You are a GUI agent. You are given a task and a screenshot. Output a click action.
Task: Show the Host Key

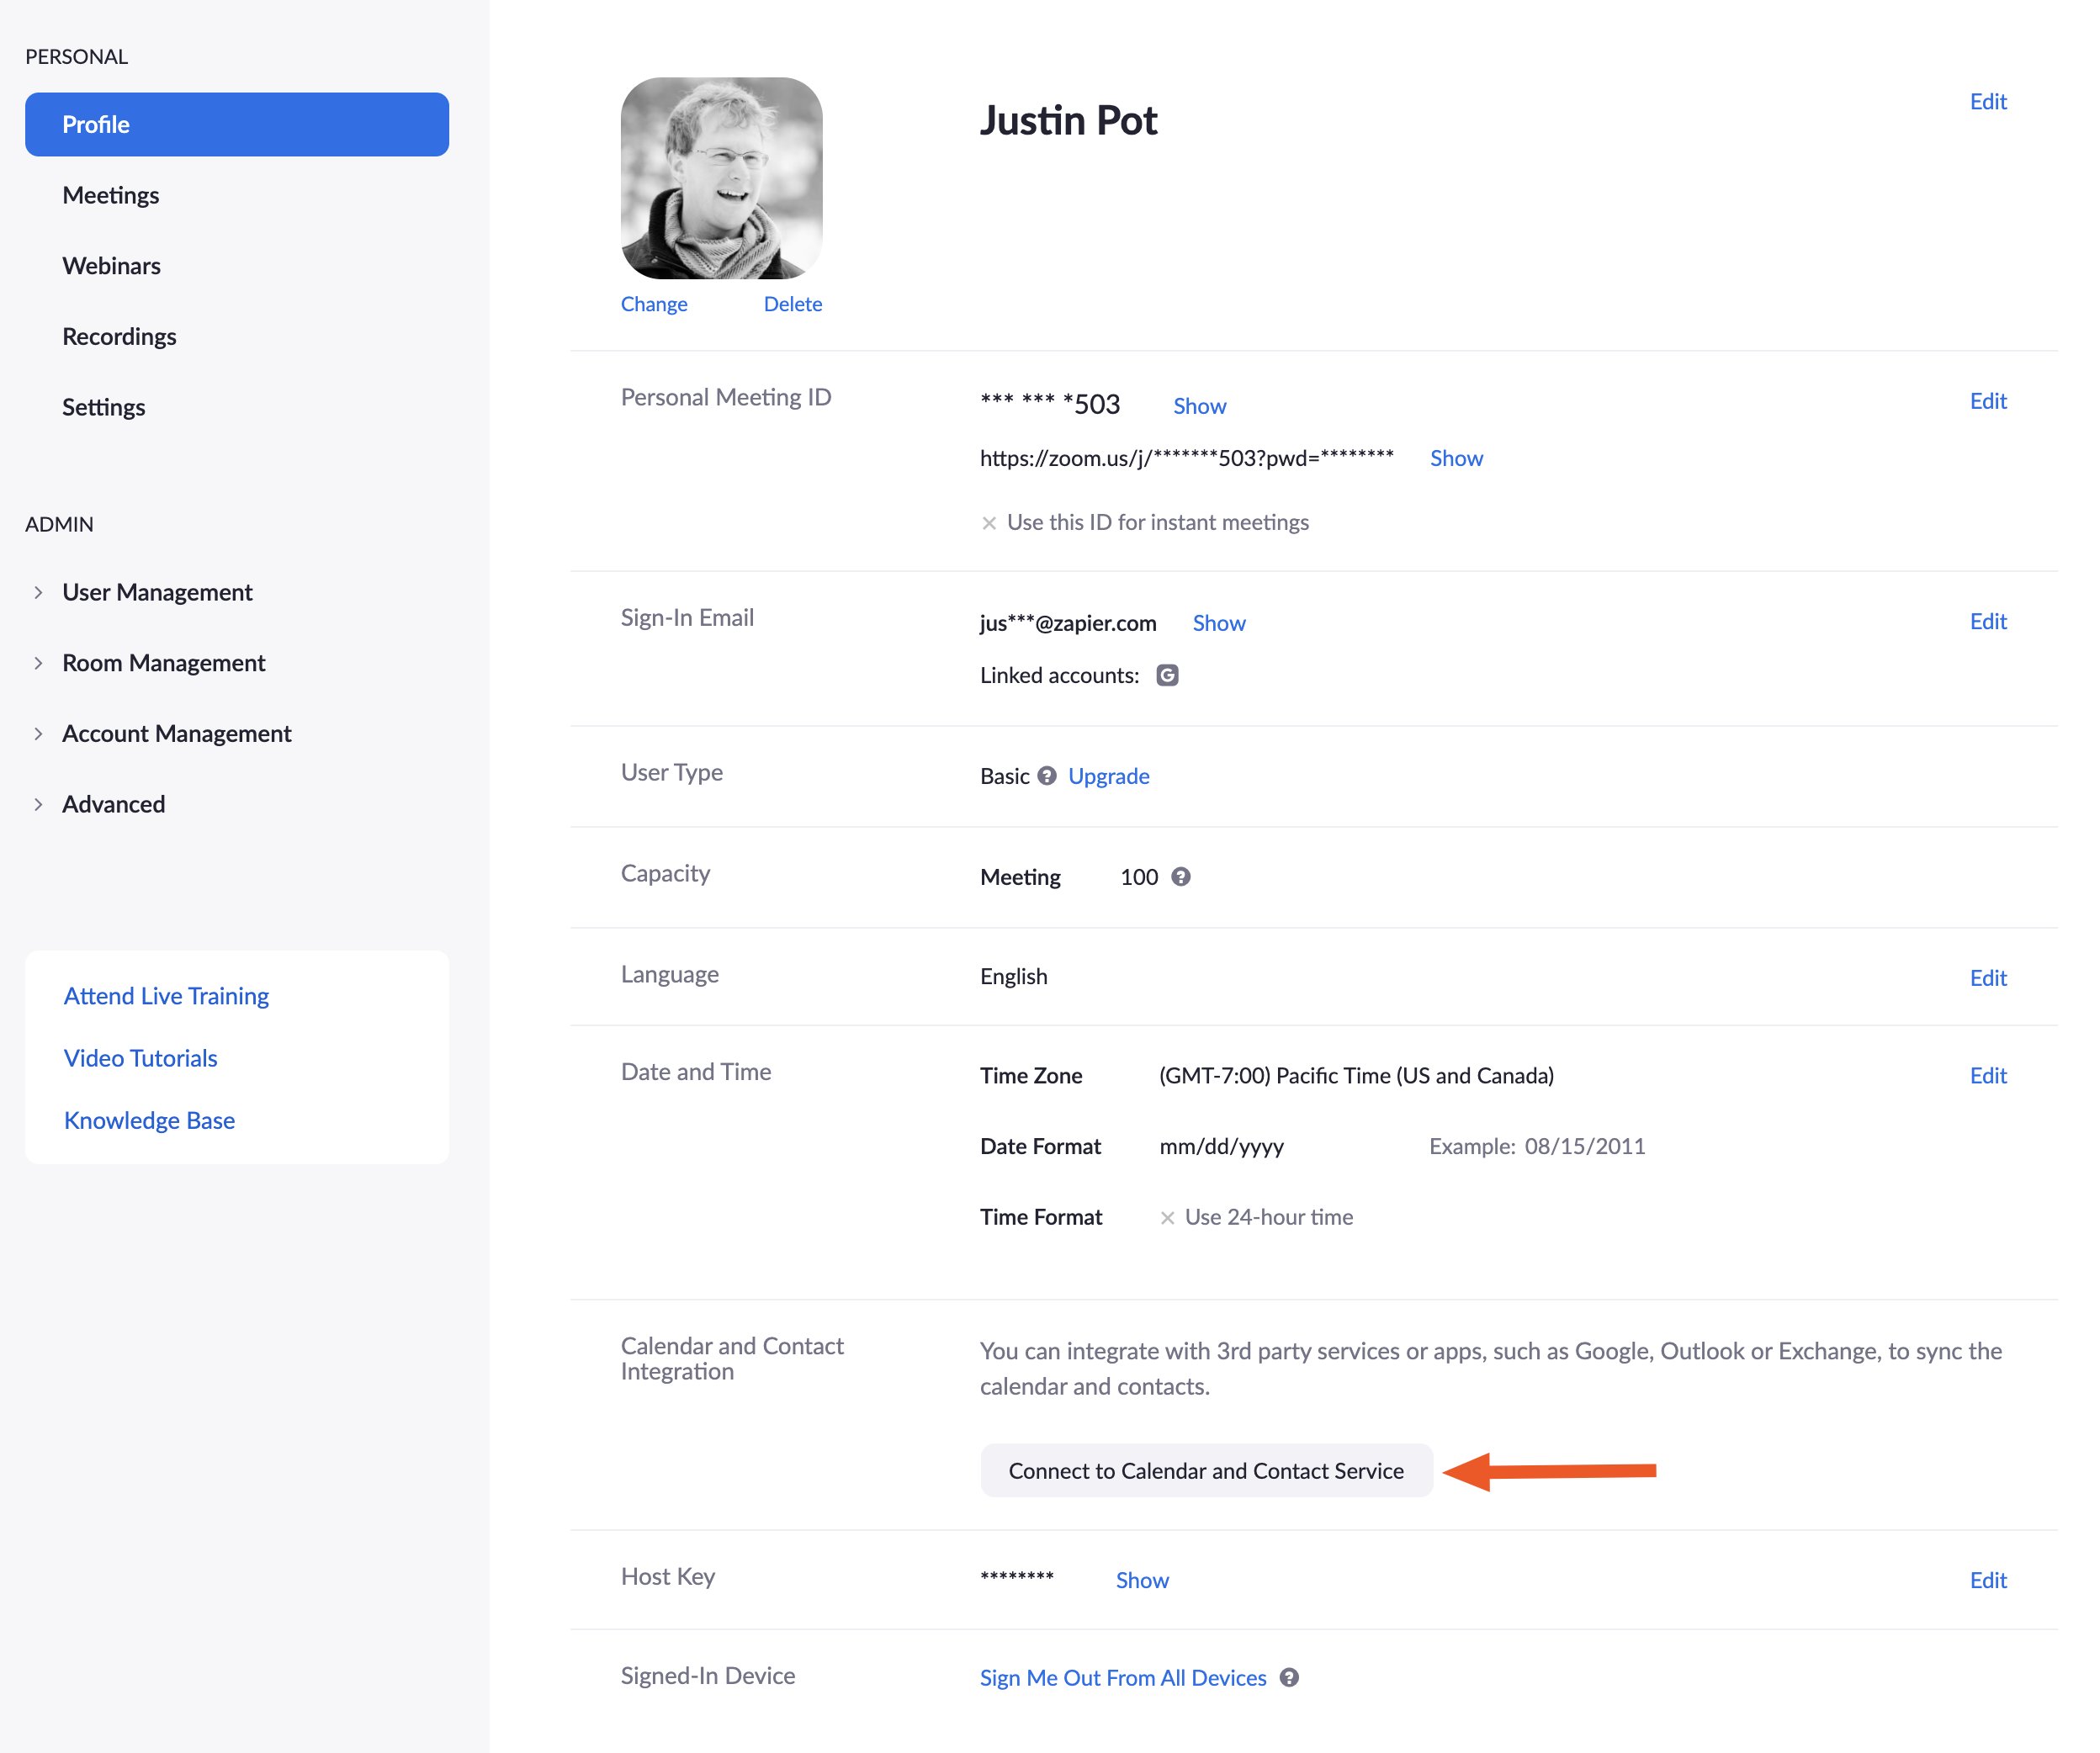pyautogui.click(x=1142, y=1580)
